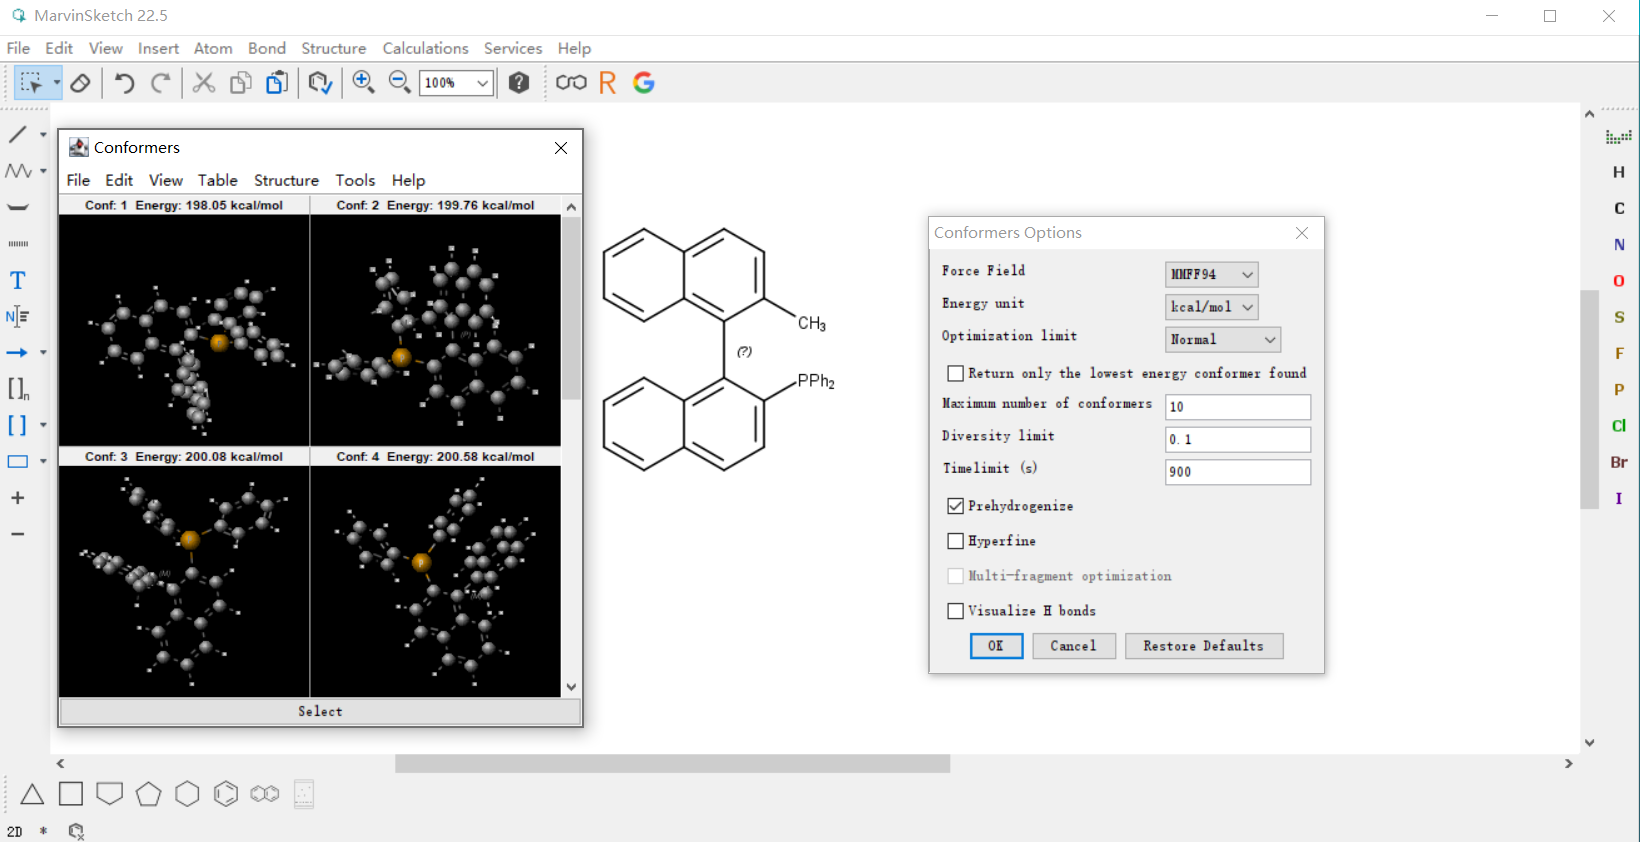Select the Conf 1 conformer thumbnail
Image resolution: width=1640 pixels, height=842 pixels.
coord(184,331)
